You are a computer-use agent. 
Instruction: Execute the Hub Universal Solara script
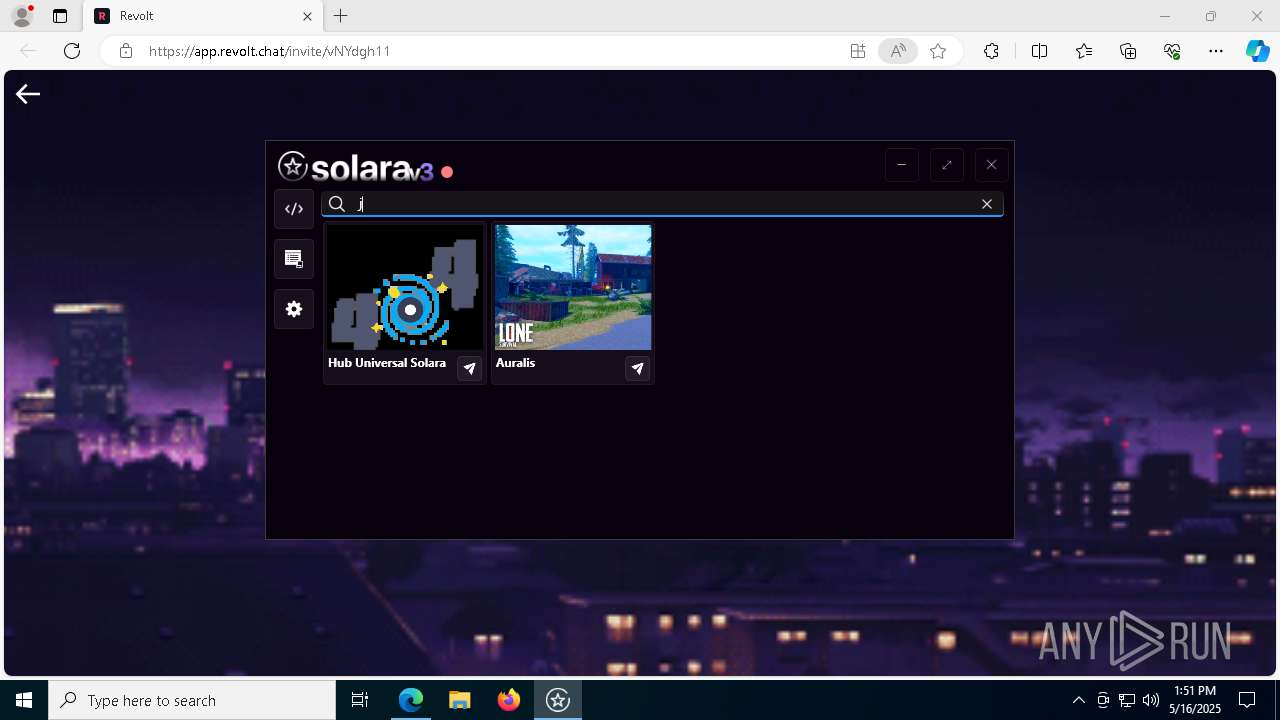[x=469, y=369]
